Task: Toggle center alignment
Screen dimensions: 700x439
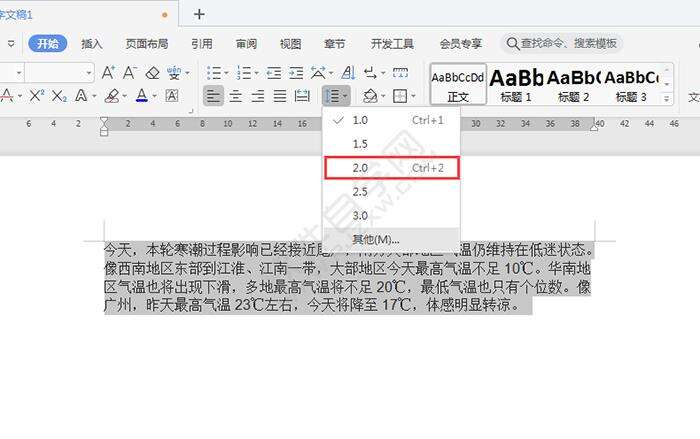Action: [235, 96]
